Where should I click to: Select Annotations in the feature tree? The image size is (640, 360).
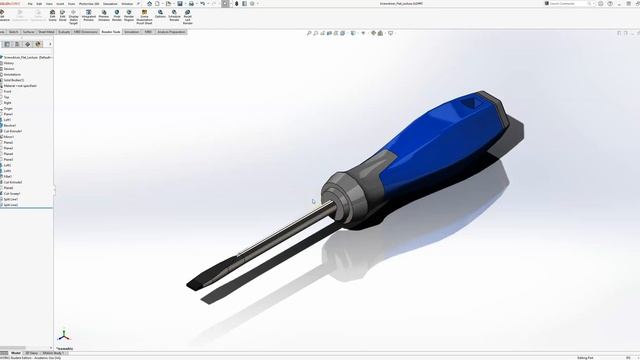pyautogui.click(x=12, y=75)
